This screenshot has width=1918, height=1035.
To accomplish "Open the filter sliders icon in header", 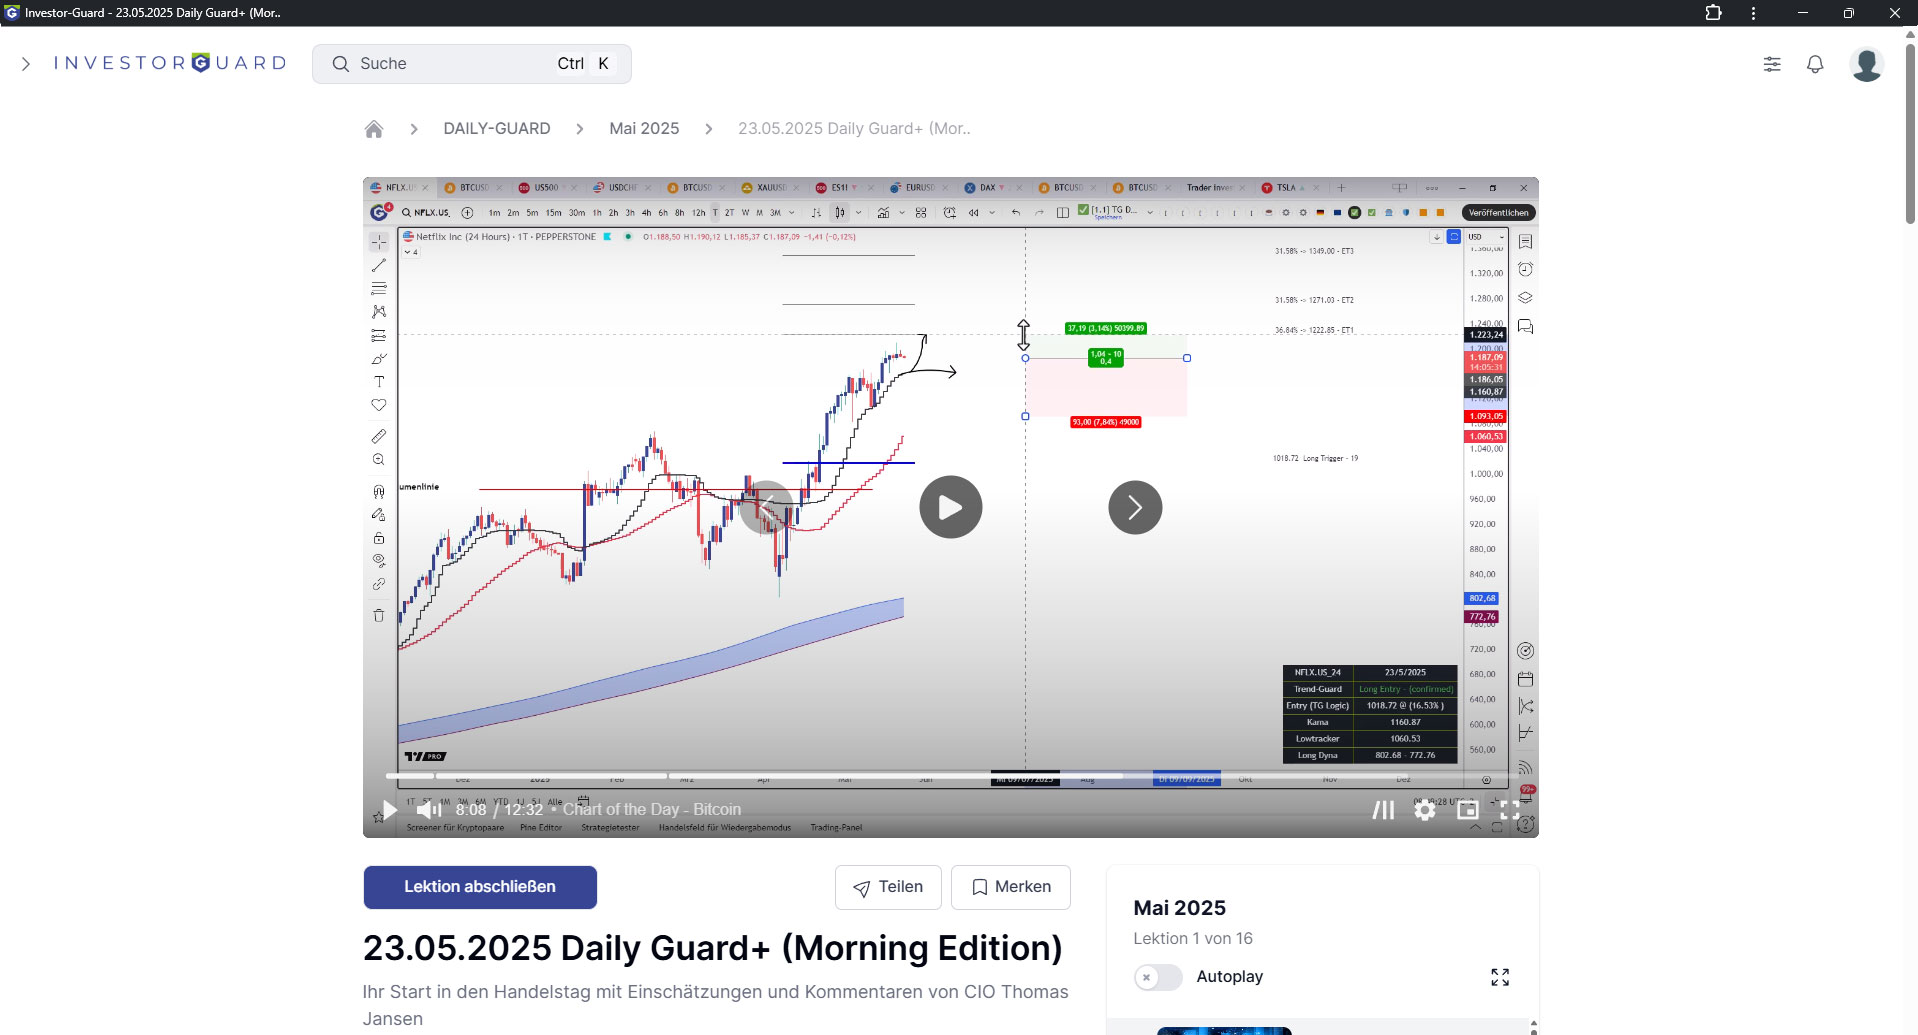I will (x=1772, y=64).
